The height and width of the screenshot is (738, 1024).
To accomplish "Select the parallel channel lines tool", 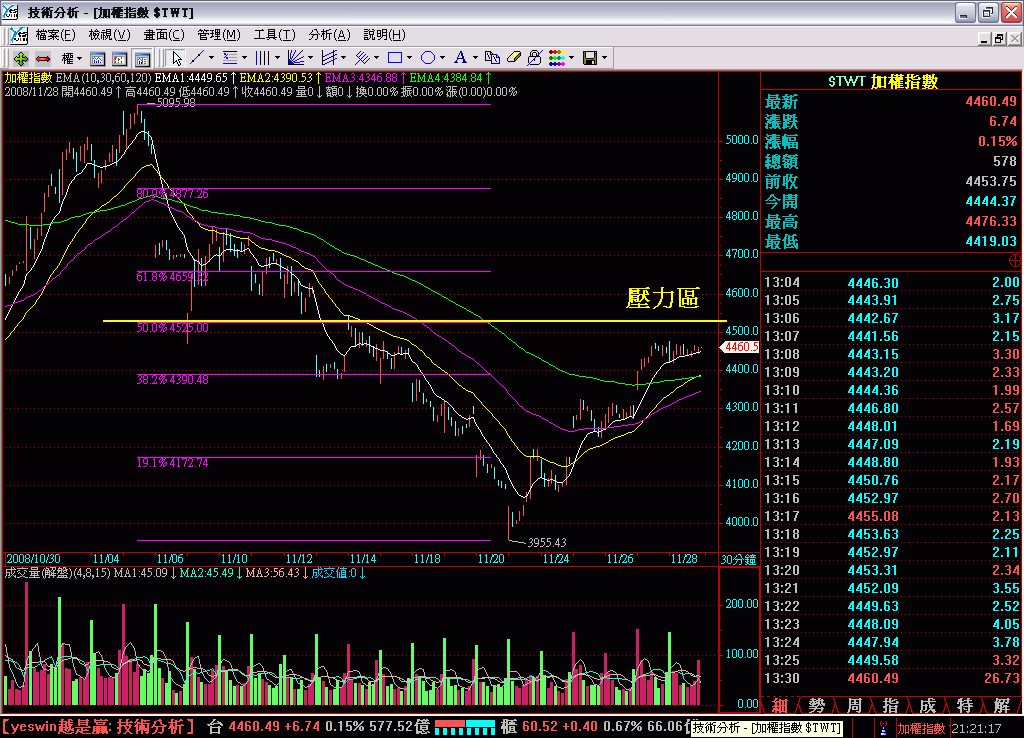I will tap(329, 58).
